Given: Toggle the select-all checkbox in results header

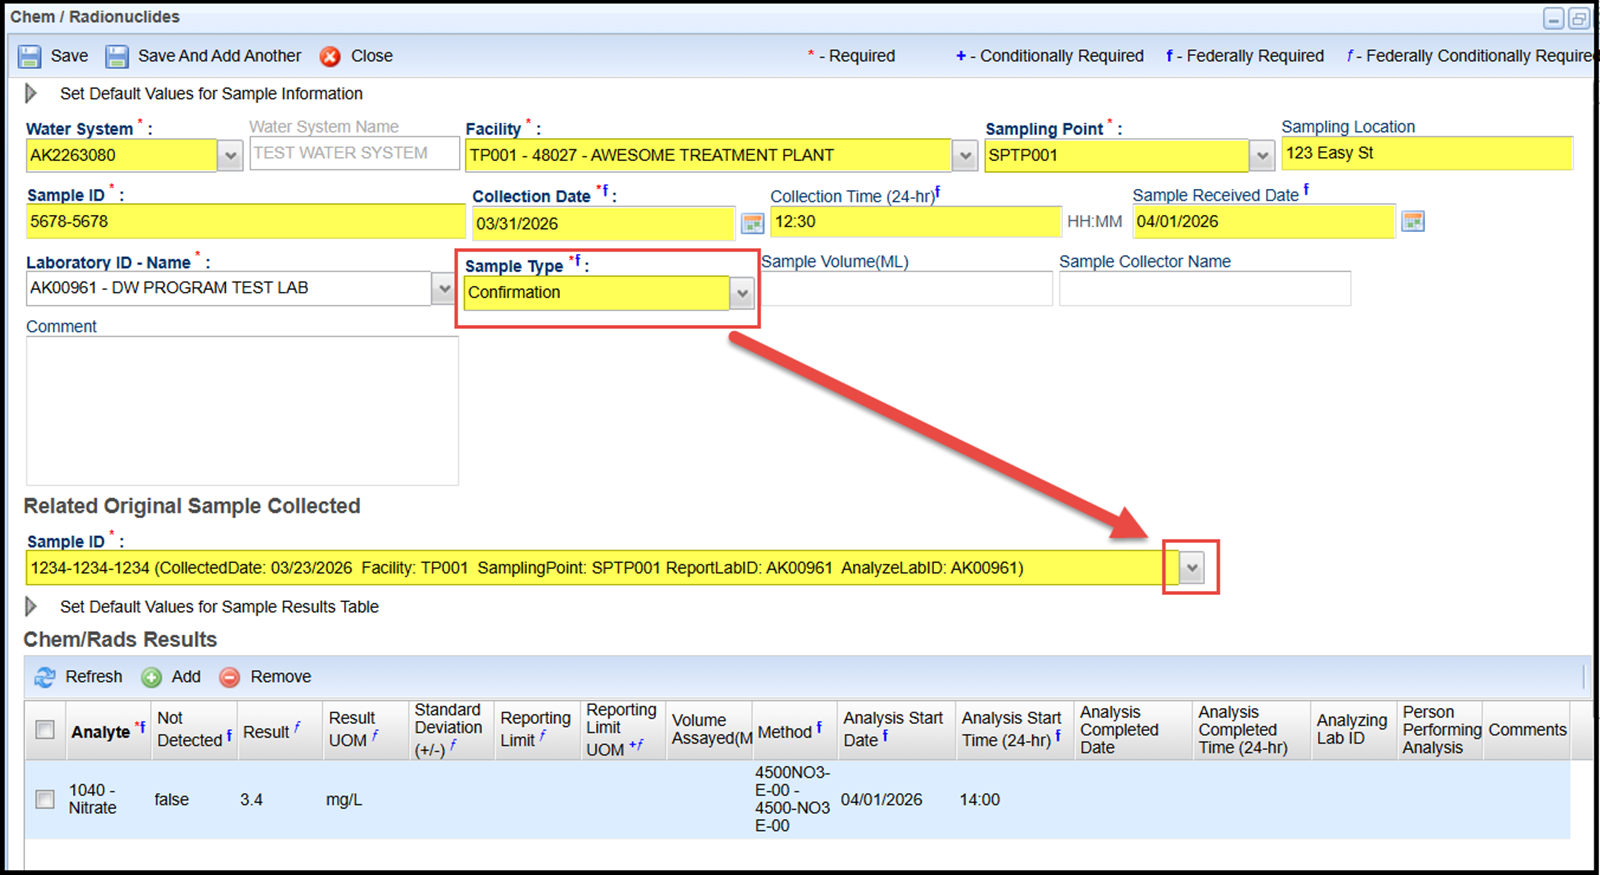Looking at the screenshot, I should pyautogui.click(x=45, y=730).
